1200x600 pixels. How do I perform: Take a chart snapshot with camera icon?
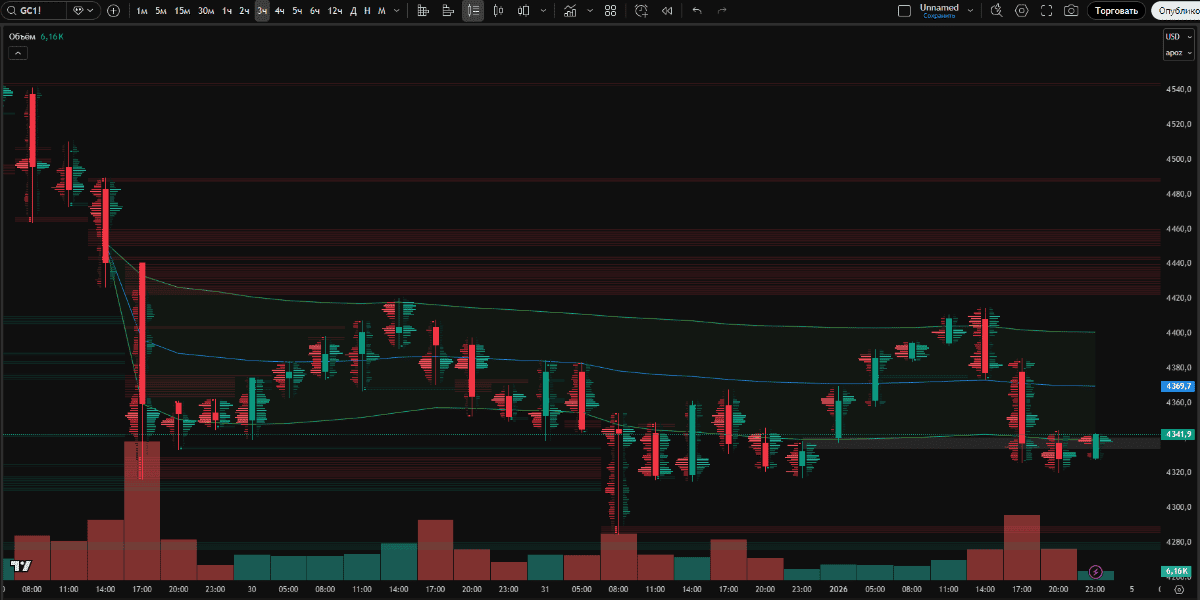(1071, 11)
